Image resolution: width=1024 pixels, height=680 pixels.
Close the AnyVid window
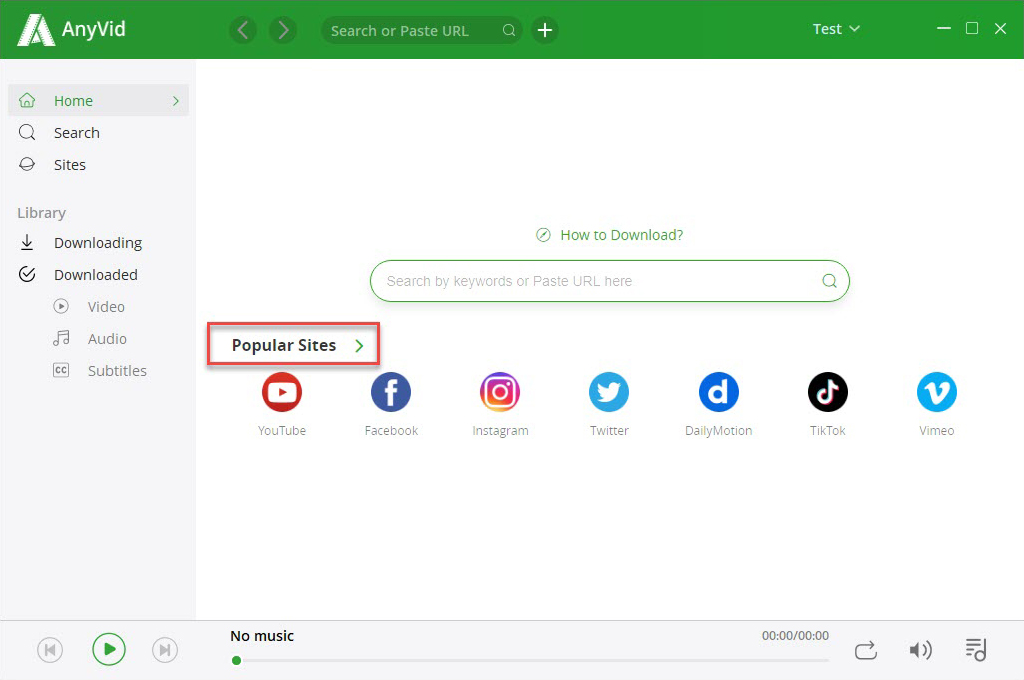pos(1000,29)
